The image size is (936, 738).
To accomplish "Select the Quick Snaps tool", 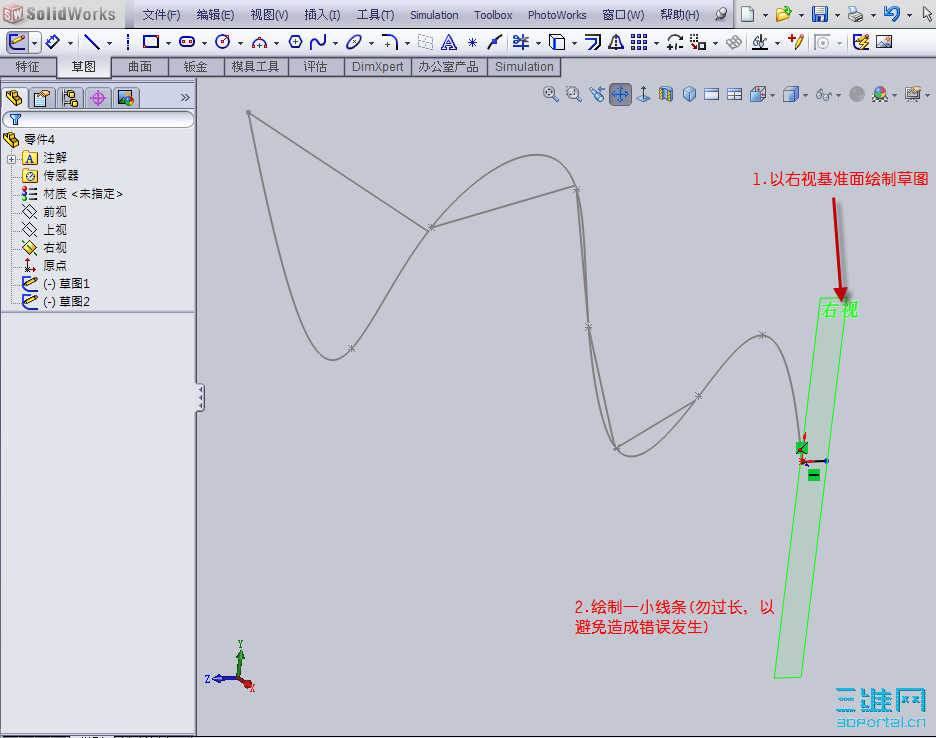I will click(x=823, y=42).
